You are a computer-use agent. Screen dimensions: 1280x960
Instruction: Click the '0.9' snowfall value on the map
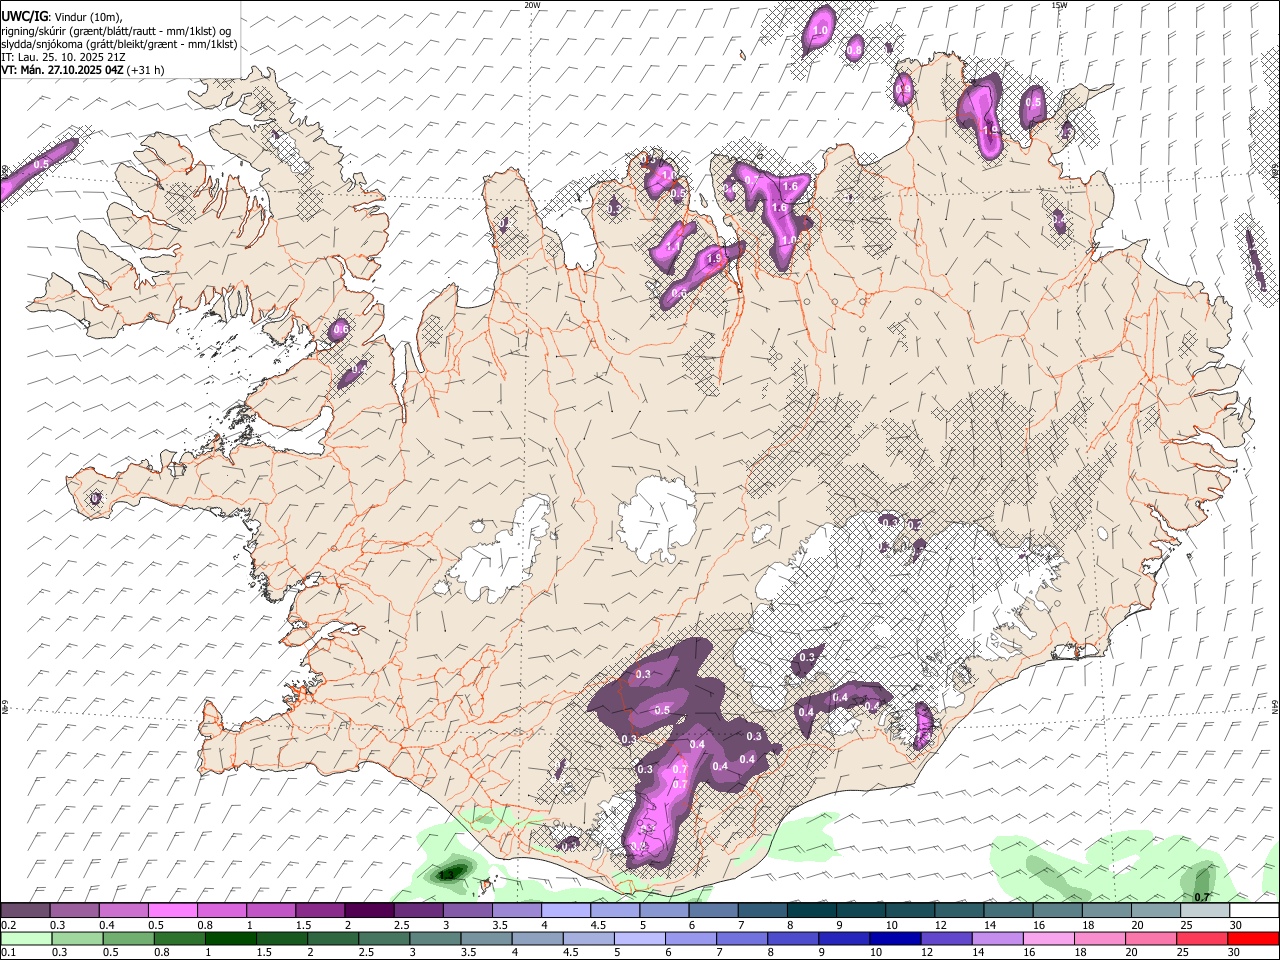point(904,90)
